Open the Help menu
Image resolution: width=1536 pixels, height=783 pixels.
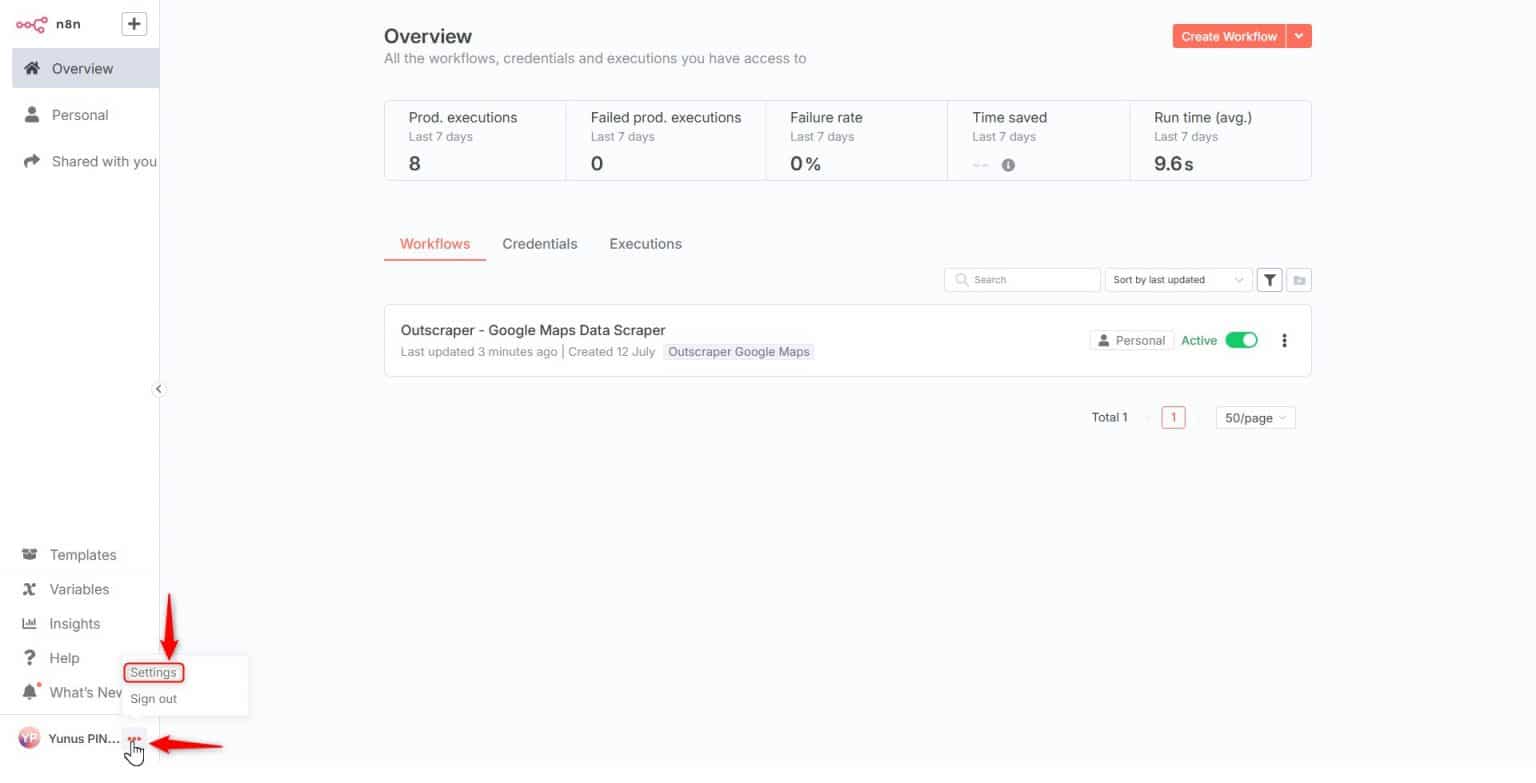click(x=64, y=657)
